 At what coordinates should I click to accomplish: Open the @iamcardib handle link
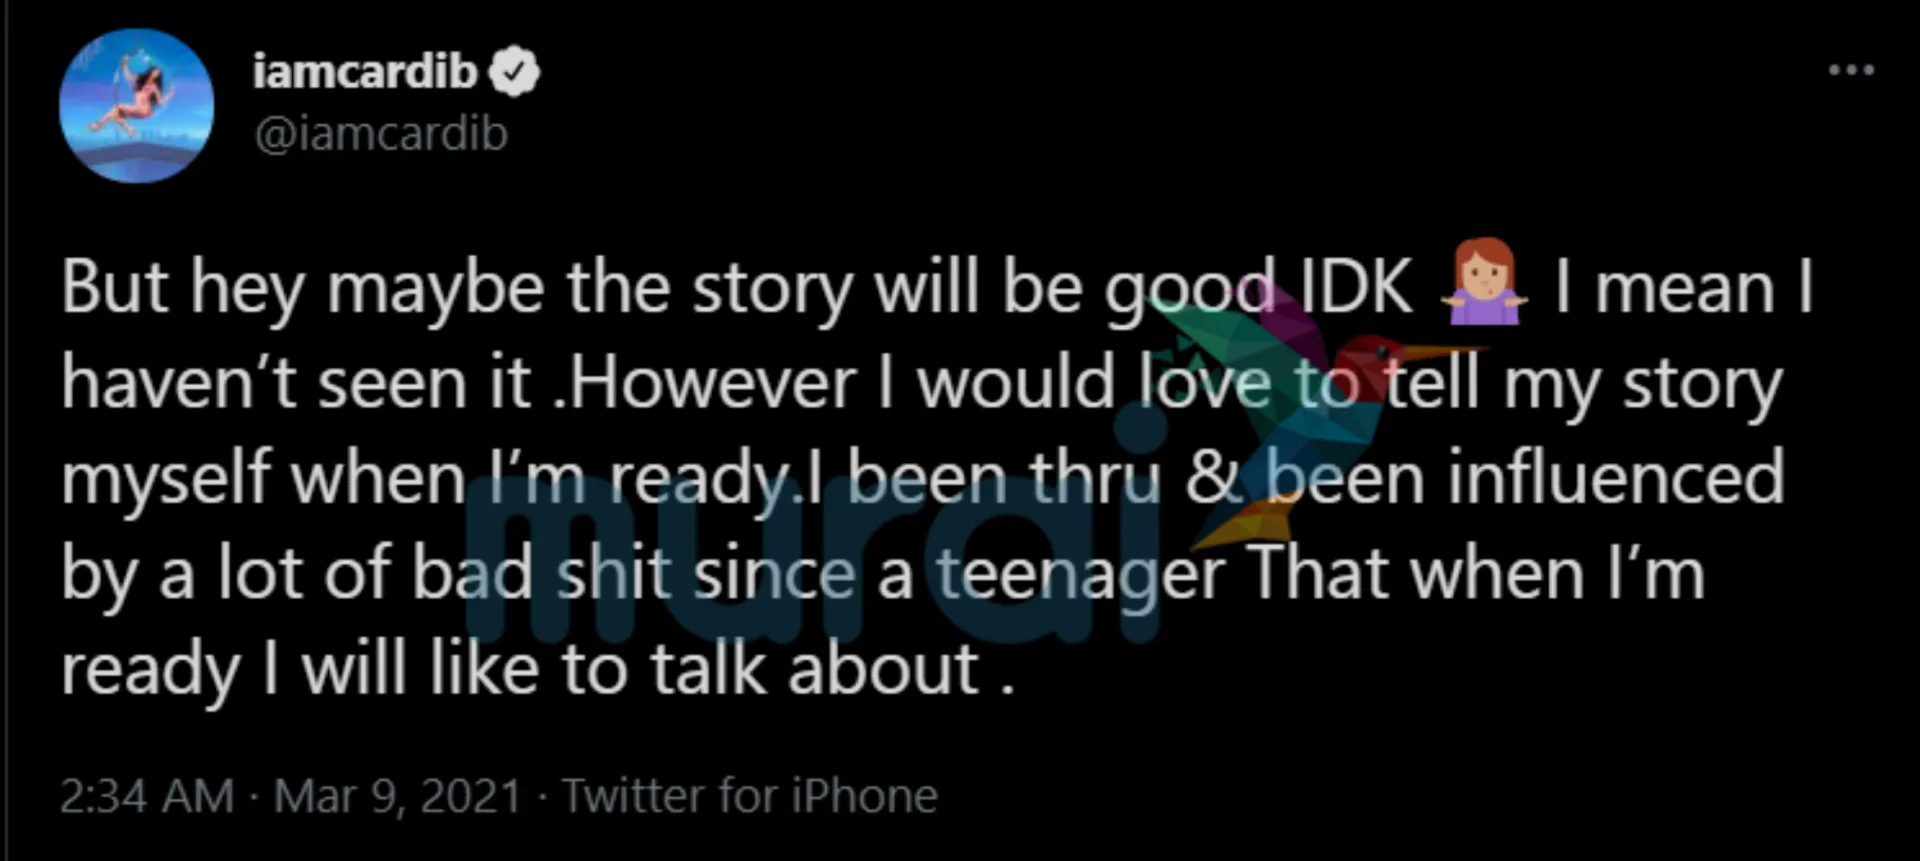pyautogui.click(x=381, y=134)
